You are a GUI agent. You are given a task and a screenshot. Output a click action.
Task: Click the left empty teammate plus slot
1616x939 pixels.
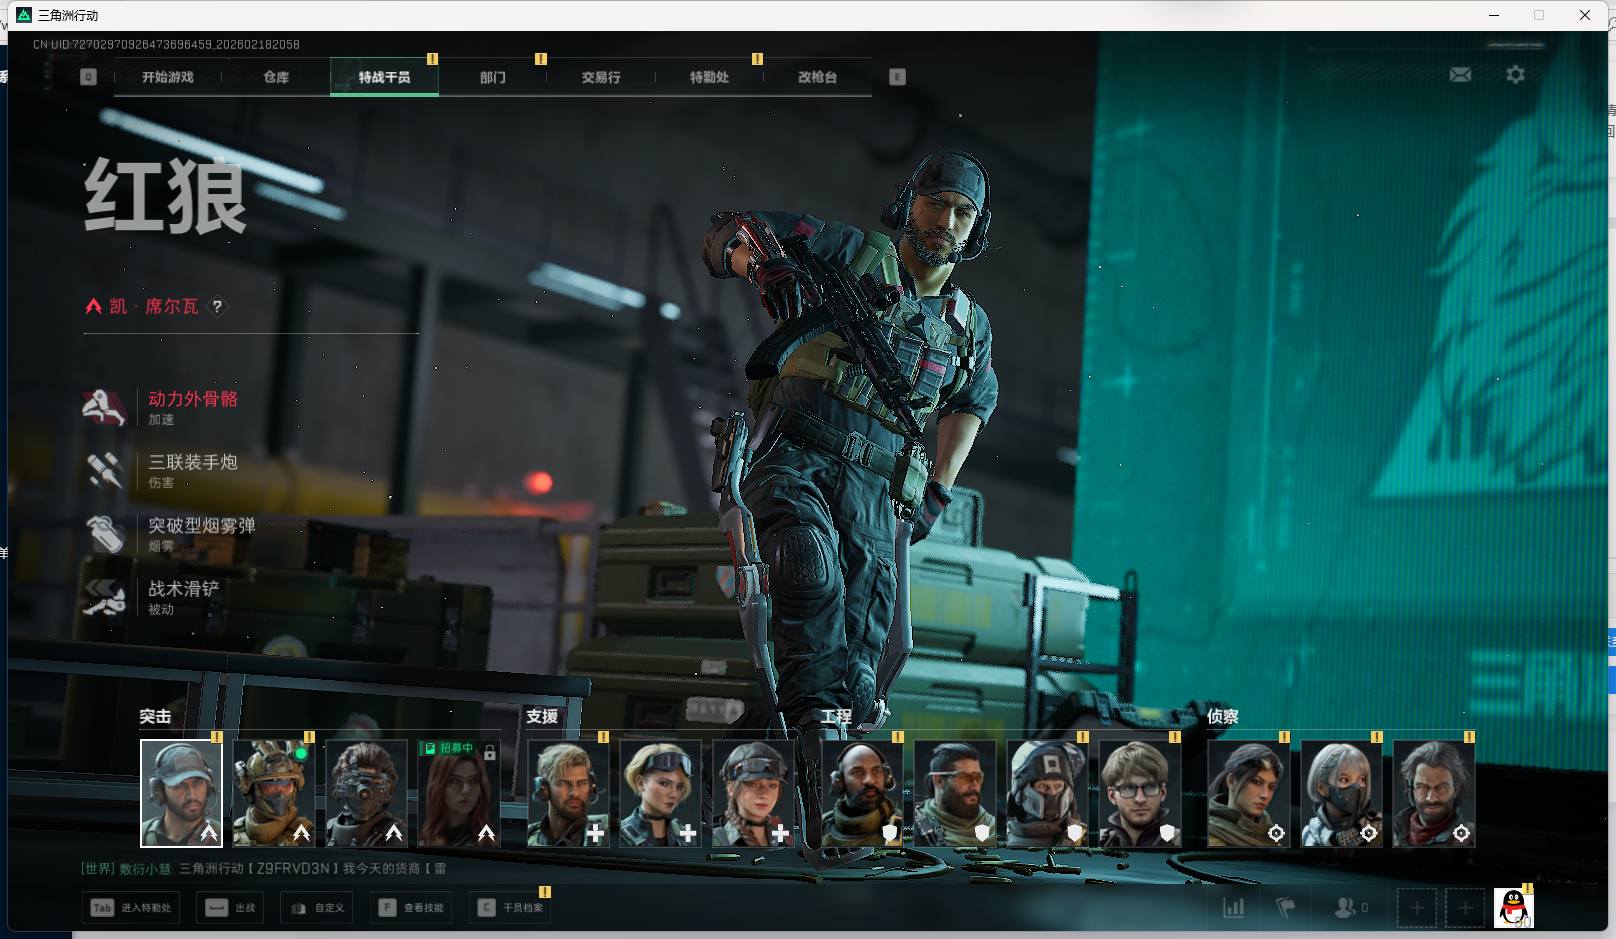tap(1416, 908)
